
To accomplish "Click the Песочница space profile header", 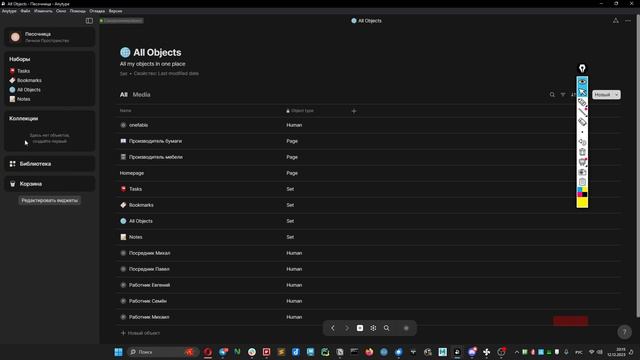I will [50, 37].
